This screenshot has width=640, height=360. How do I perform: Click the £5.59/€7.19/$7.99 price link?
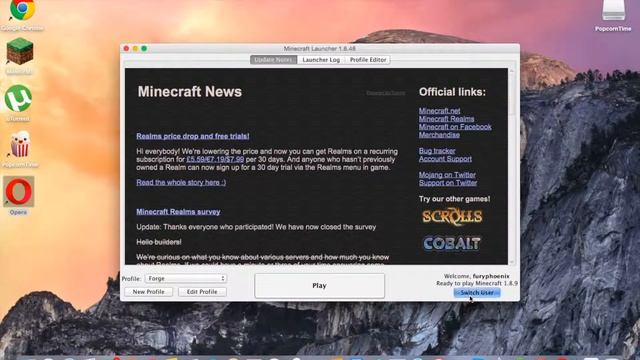pyautogui.click(x=215, y=159)
